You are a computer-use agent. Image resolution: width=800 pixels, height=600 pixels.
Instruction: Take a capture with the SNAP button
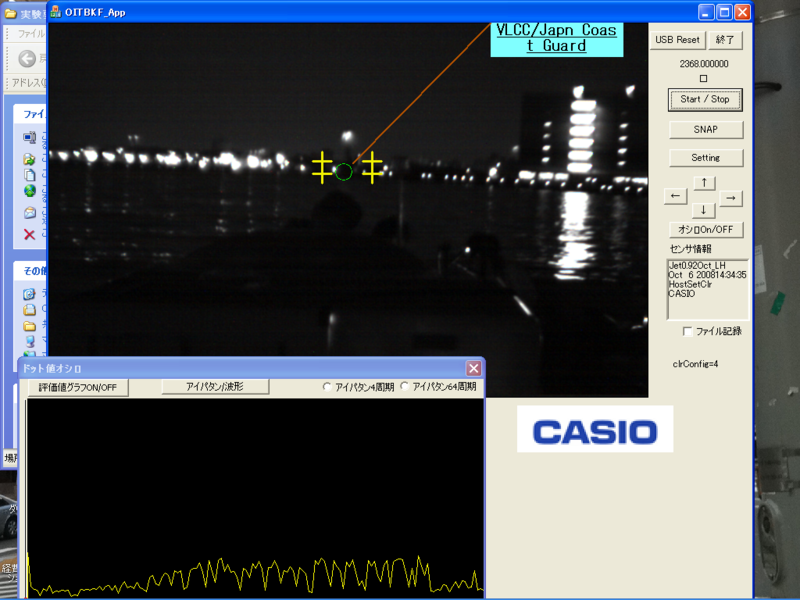[706, 130]
